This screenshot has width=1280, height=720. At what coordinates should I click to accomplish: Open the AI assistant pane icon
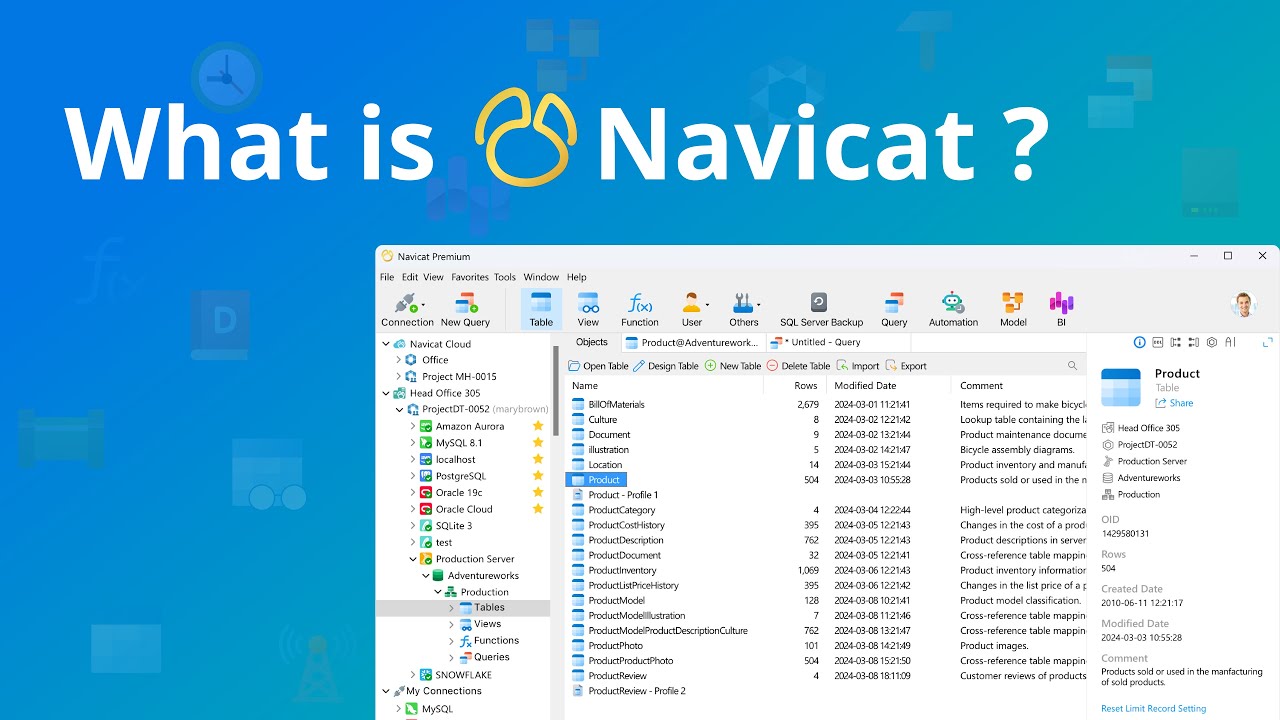1231,342
